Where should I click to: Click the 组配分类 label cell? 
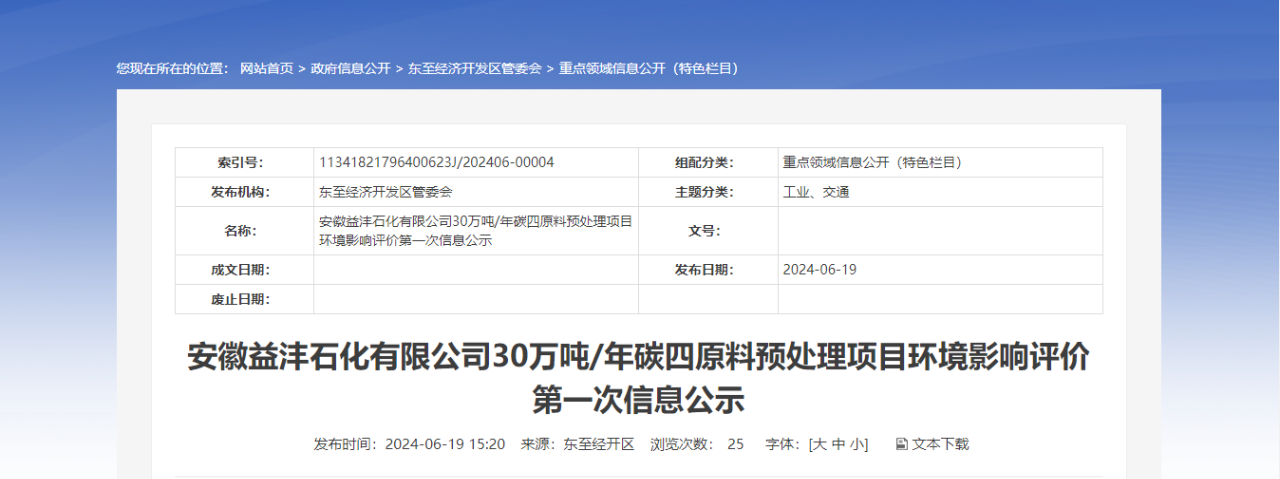(x=709, y=163)
